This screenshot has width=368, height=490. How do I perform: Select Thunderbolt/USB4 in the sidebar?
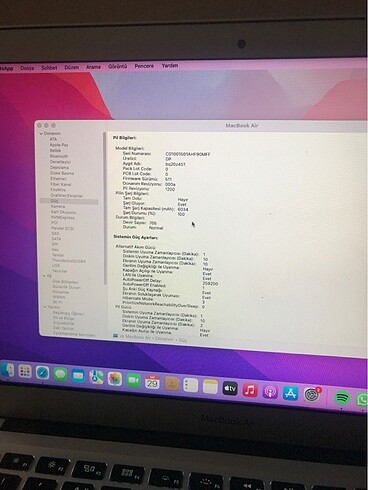pos(69,261)
